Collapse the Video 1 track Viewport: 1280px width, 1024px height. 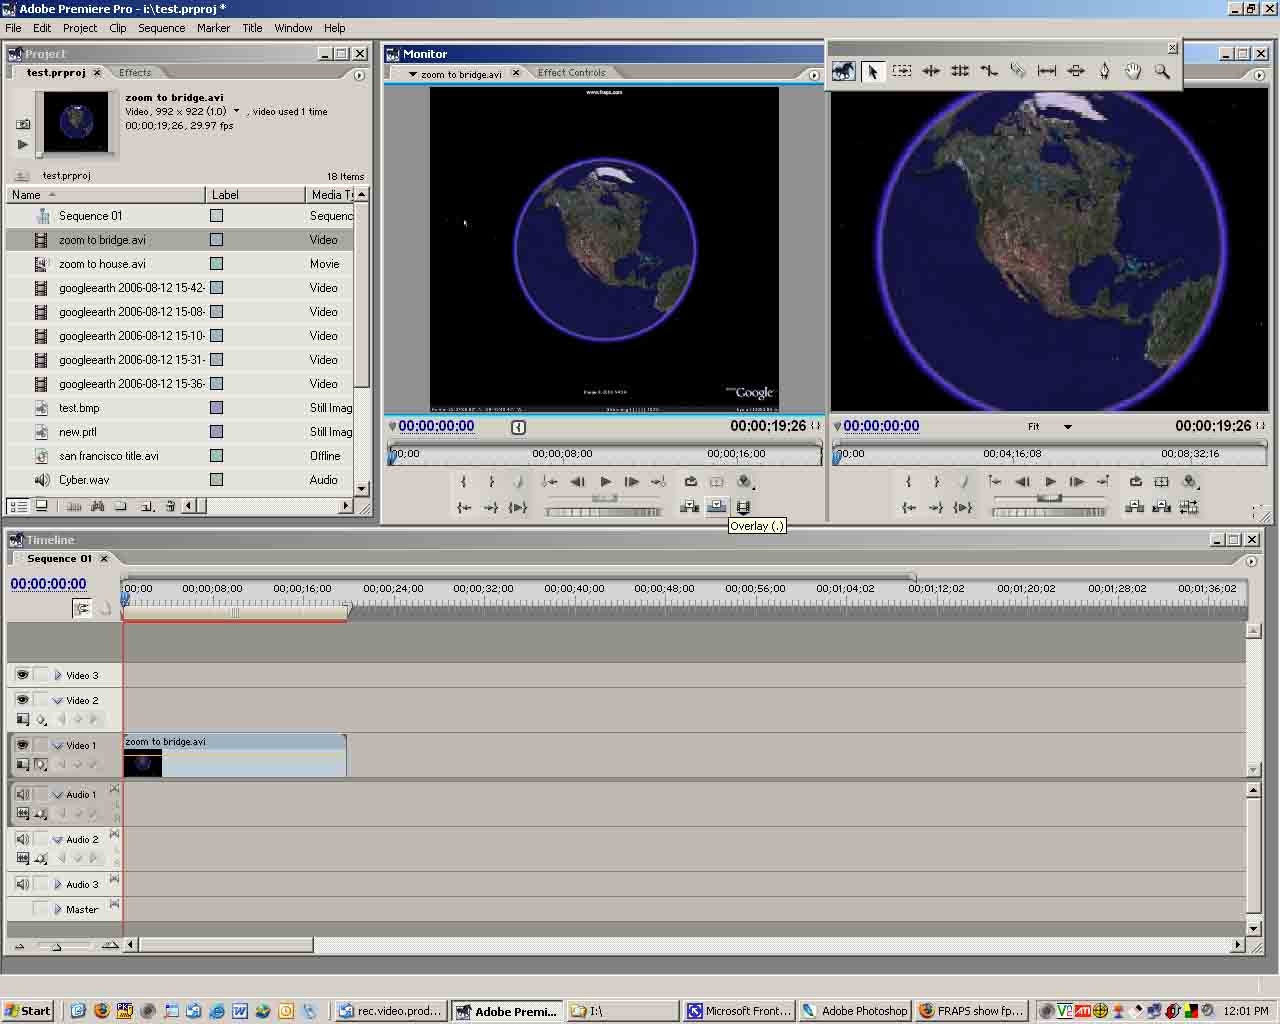[x=58, y=745]
